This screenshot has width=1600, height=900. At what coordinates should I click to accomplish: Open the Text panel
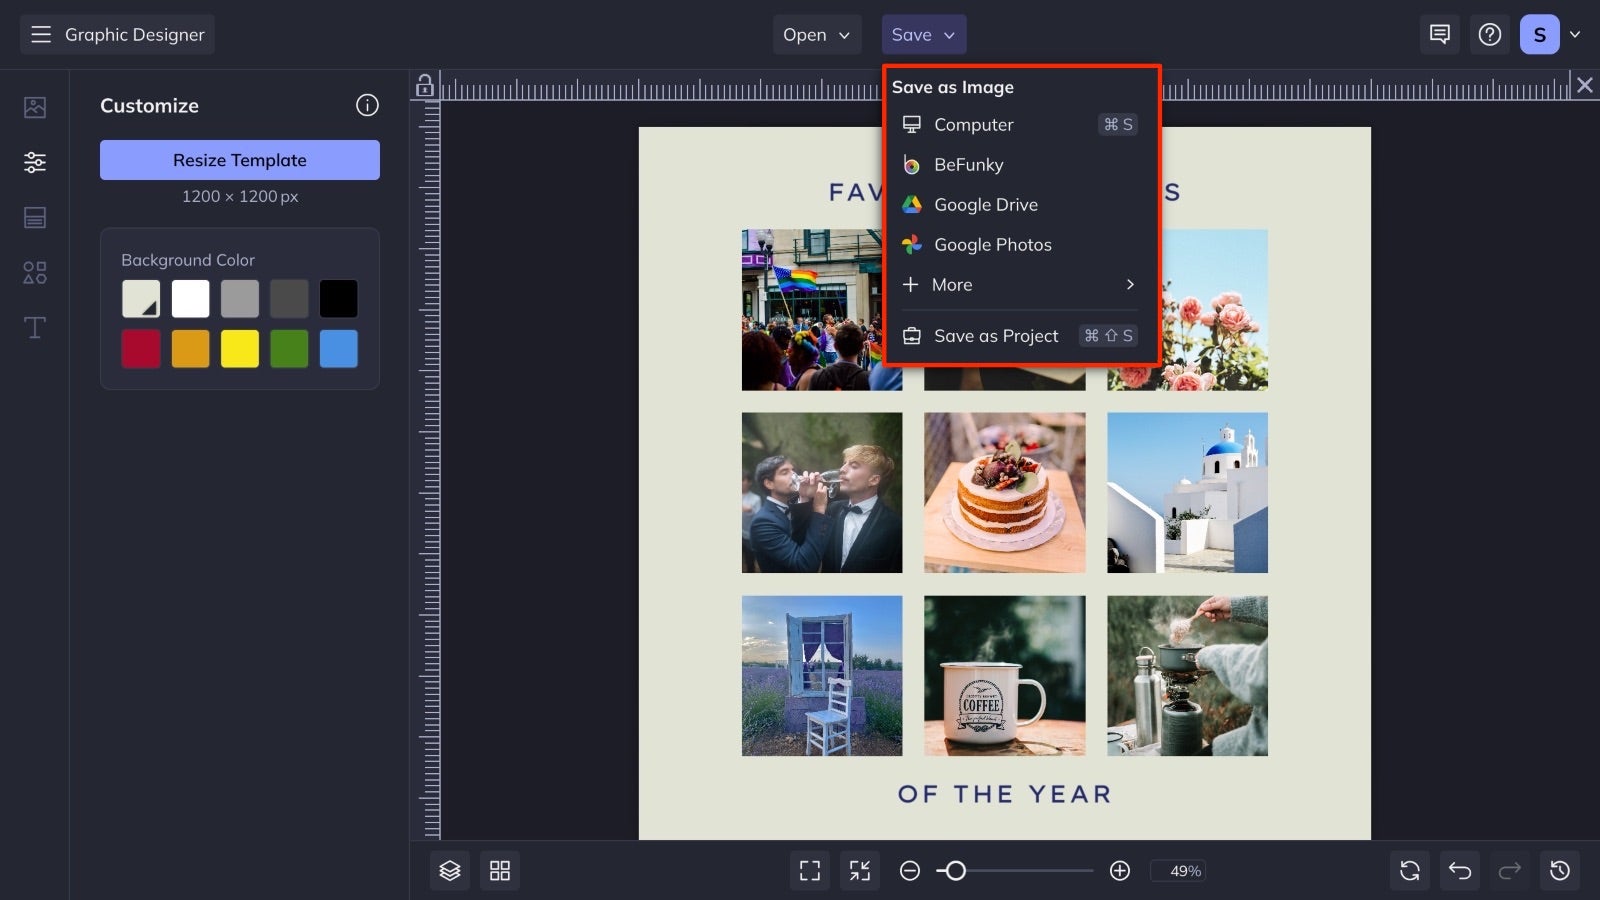pyautogui.click(x=34, y=328)
